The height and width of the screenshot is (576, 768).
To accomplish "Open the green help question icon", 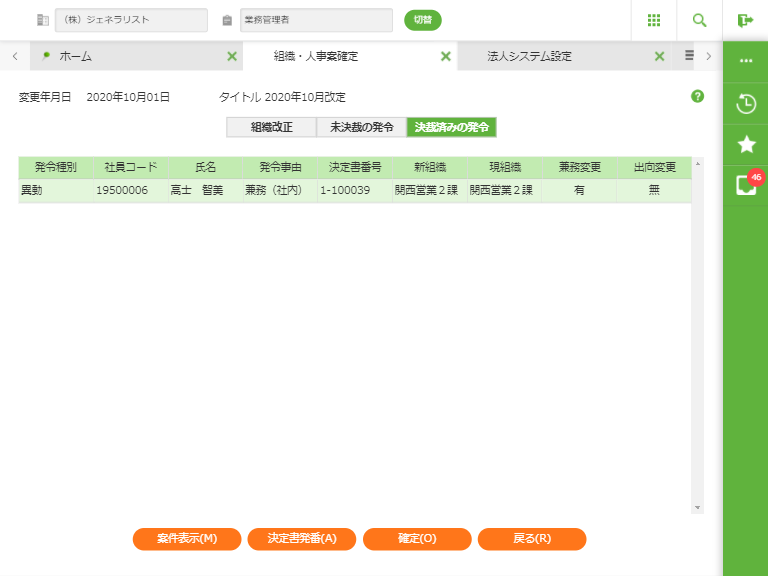I will [697, 97].
